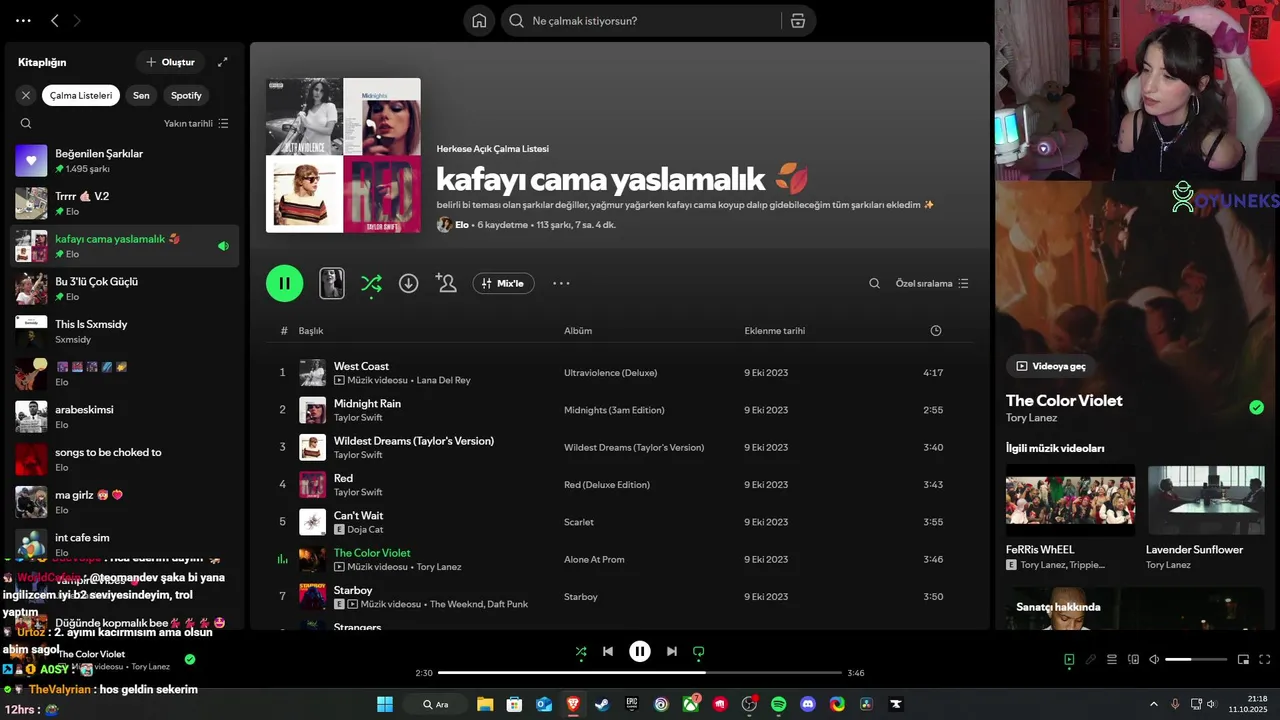Screen dimensions: 1280x720
Task: Sort by duration clock icon header
Action: [x=936, y=331]
